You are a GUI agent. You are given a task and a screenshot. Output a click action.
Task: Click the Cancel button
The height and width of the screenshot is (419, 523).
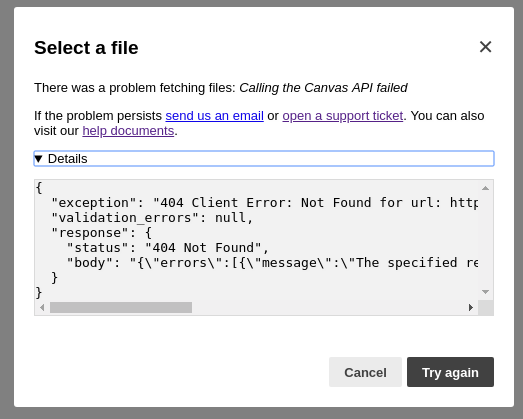point(365,372)
